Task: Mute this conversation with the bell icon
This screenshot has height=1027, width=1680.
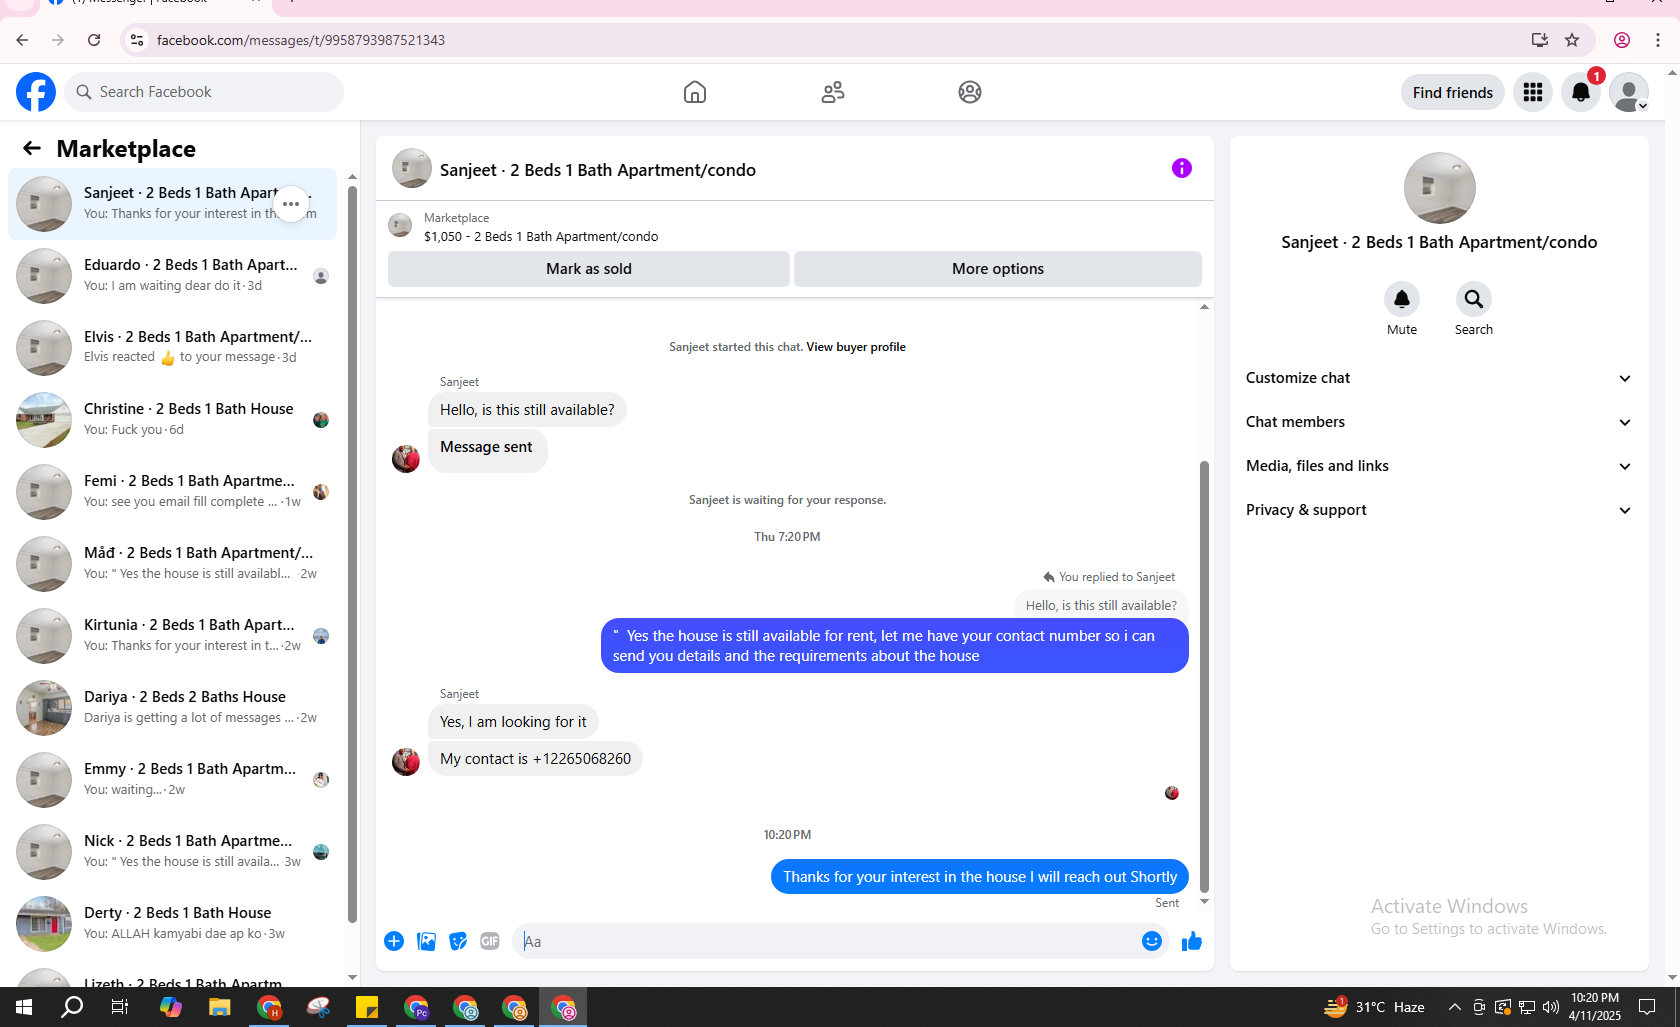Action: 1402,299
